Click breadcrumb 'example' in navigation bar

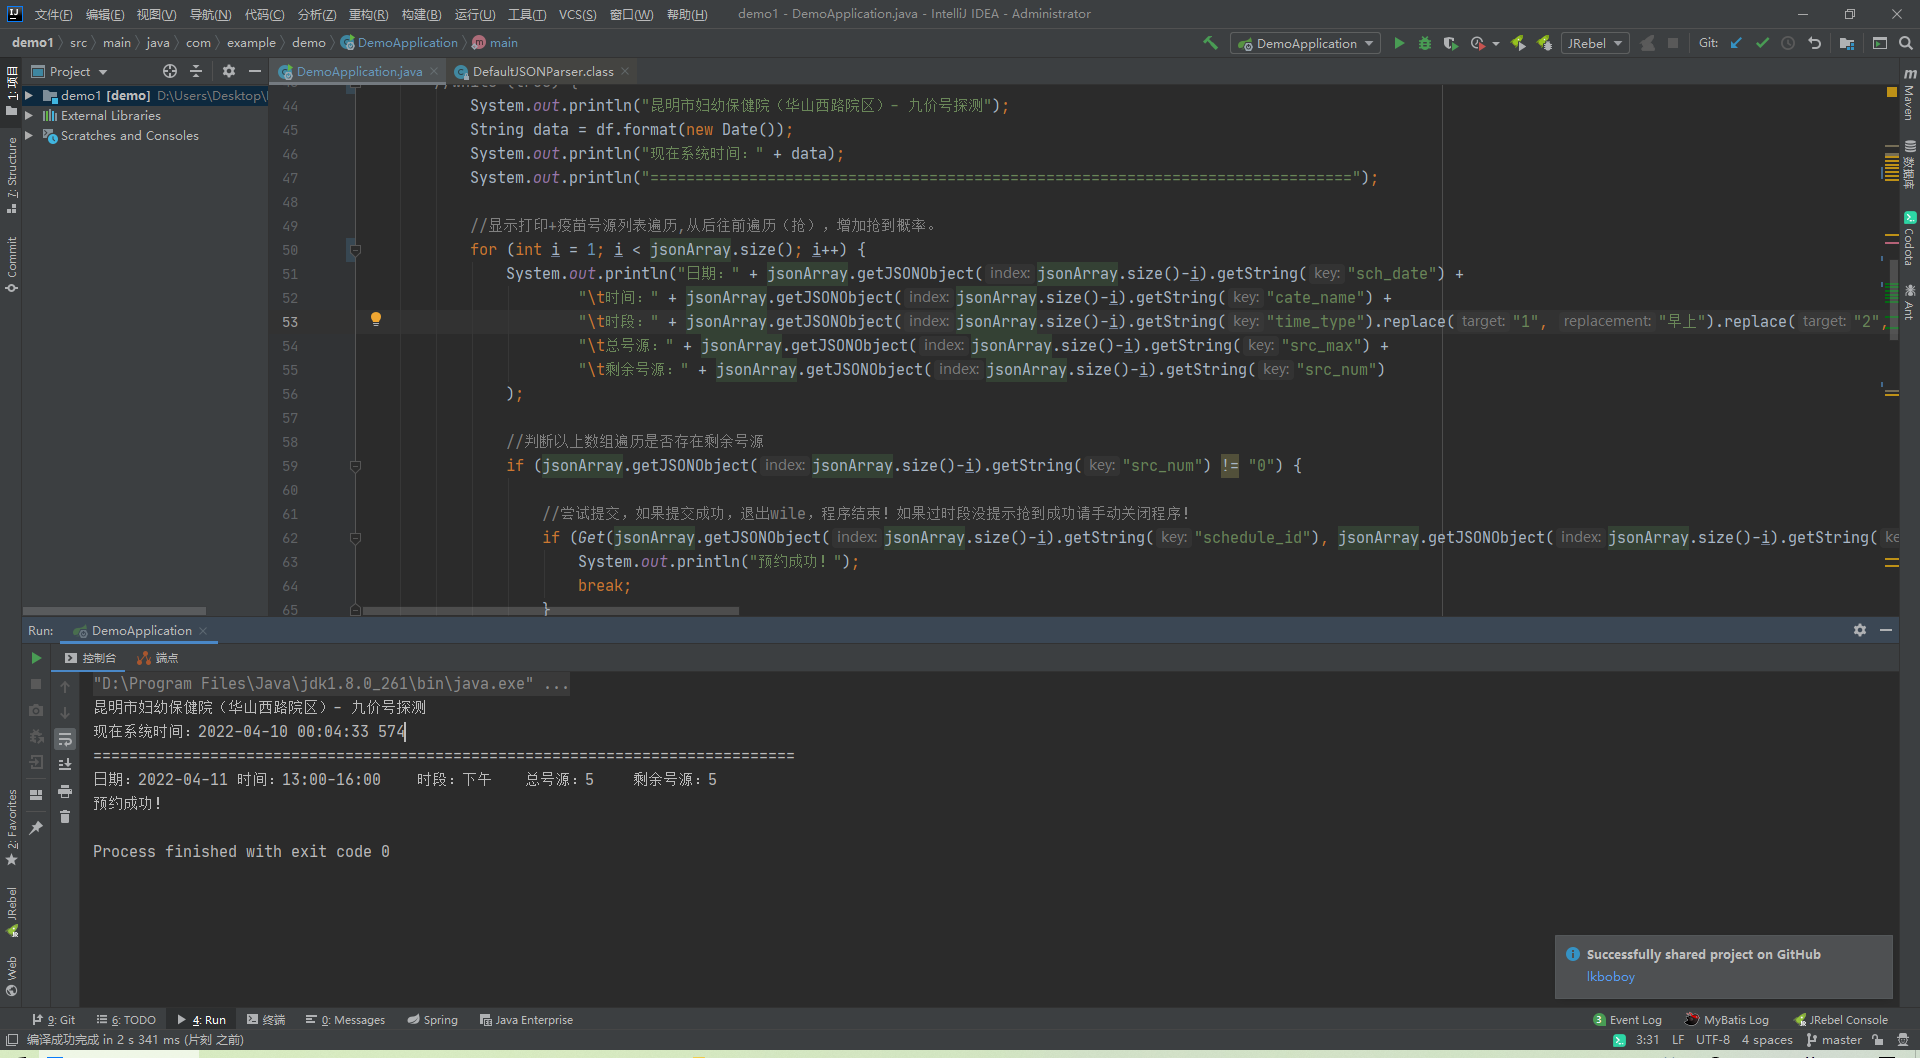tap(251, 43)
